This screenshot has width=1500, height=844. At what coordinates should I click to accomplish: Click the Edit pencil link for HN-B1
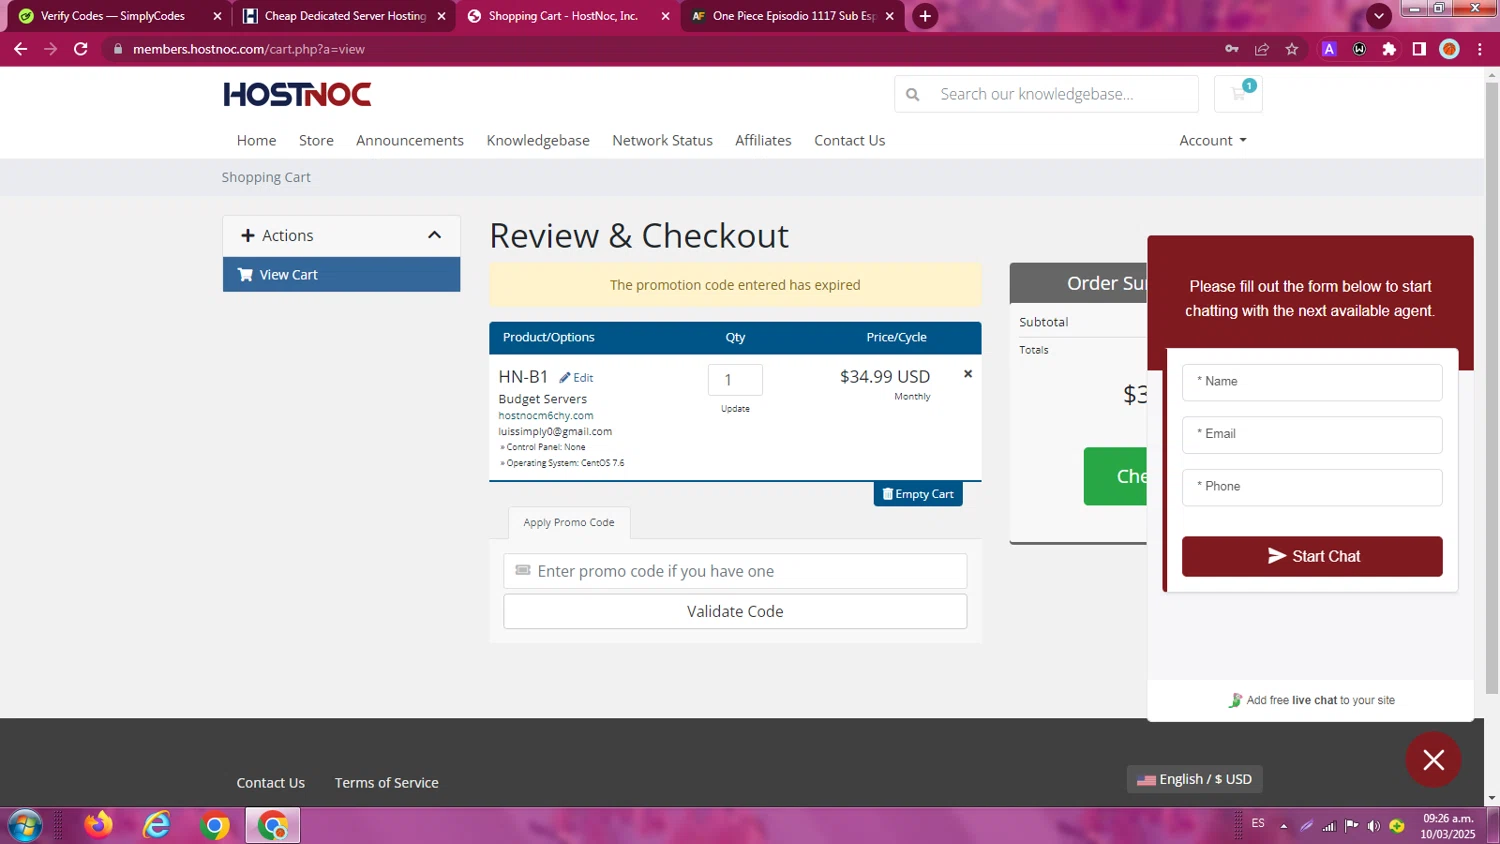tap(576, 378)
